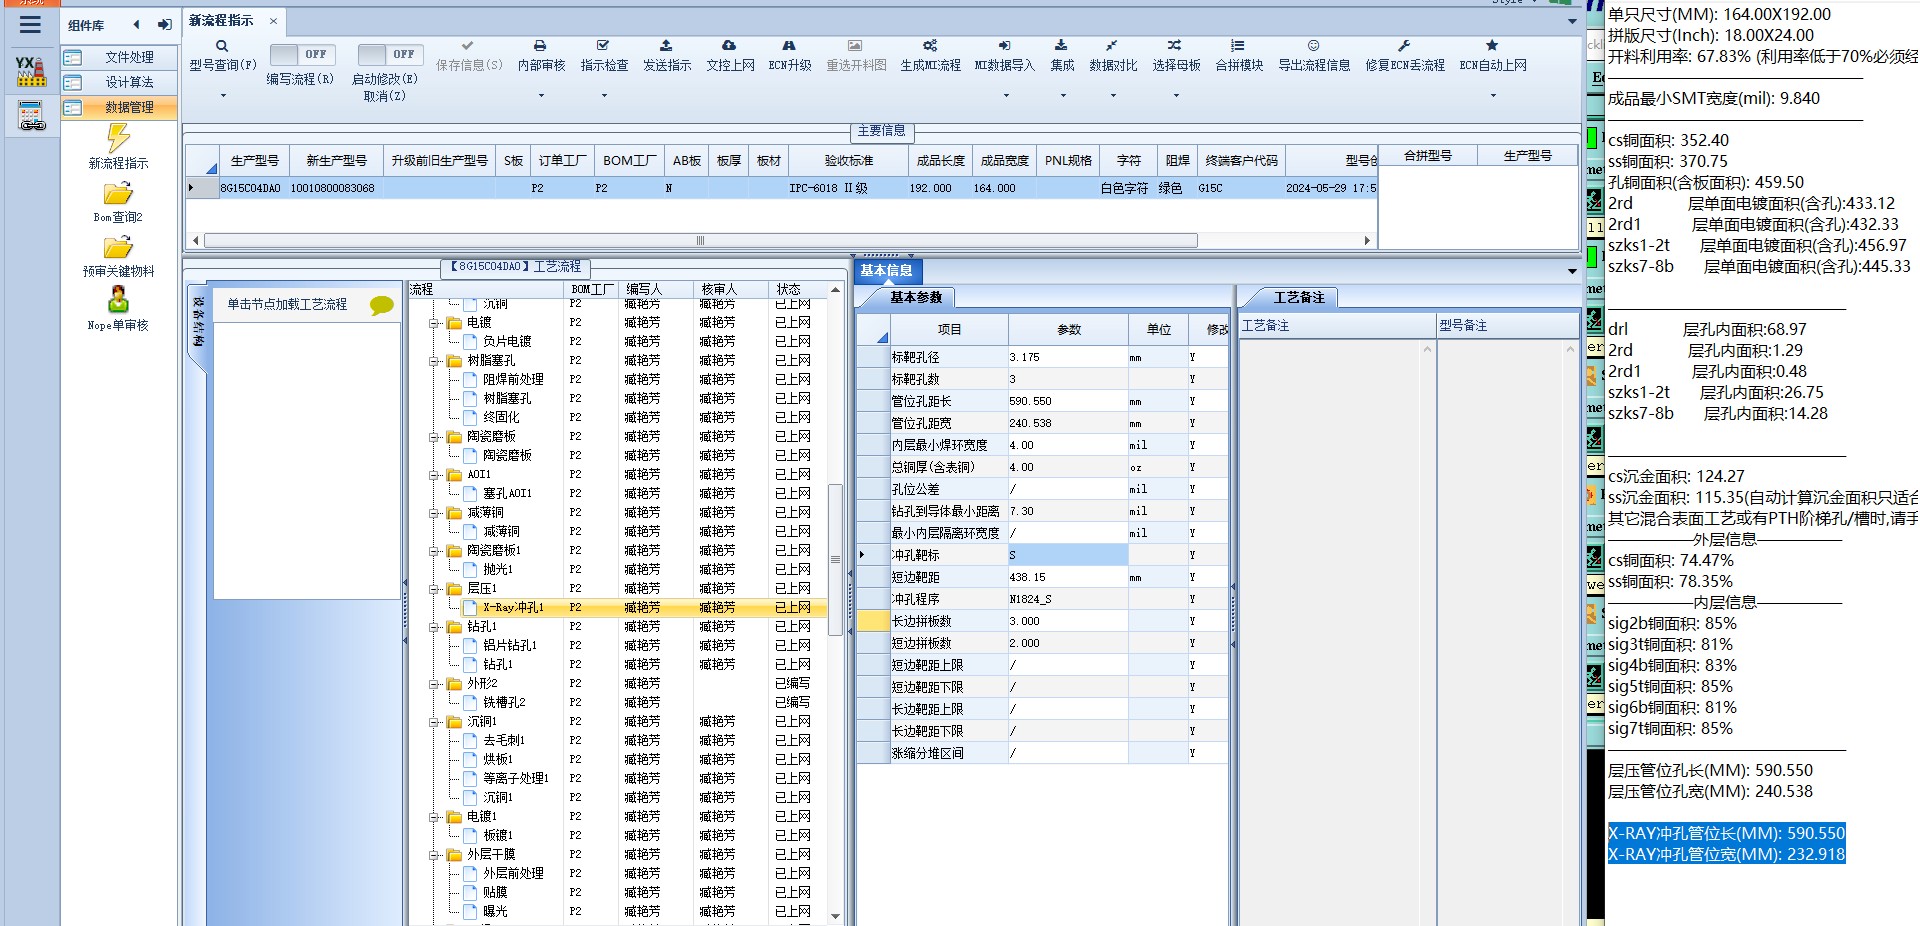Click the ECN自动上网 star icon
Screen dimensions: 1920x926
pos(1492,46)
